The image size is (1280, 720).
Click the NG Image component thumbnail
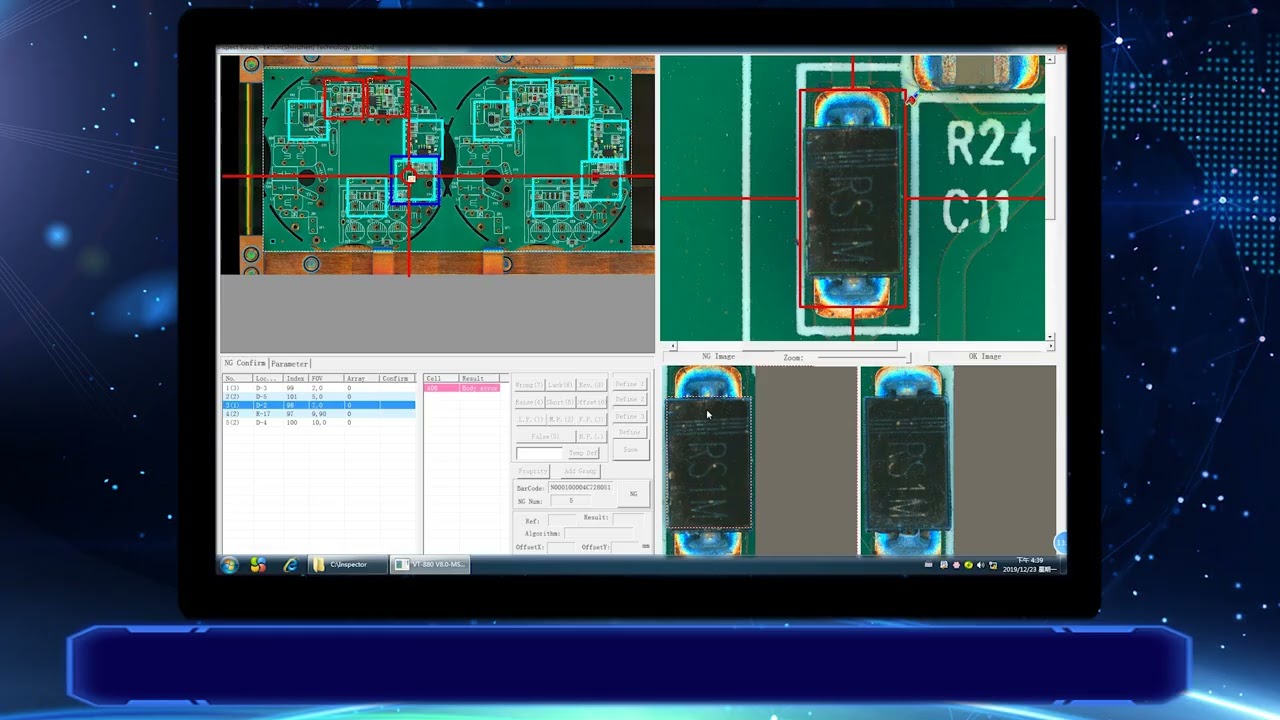point(709,460)
